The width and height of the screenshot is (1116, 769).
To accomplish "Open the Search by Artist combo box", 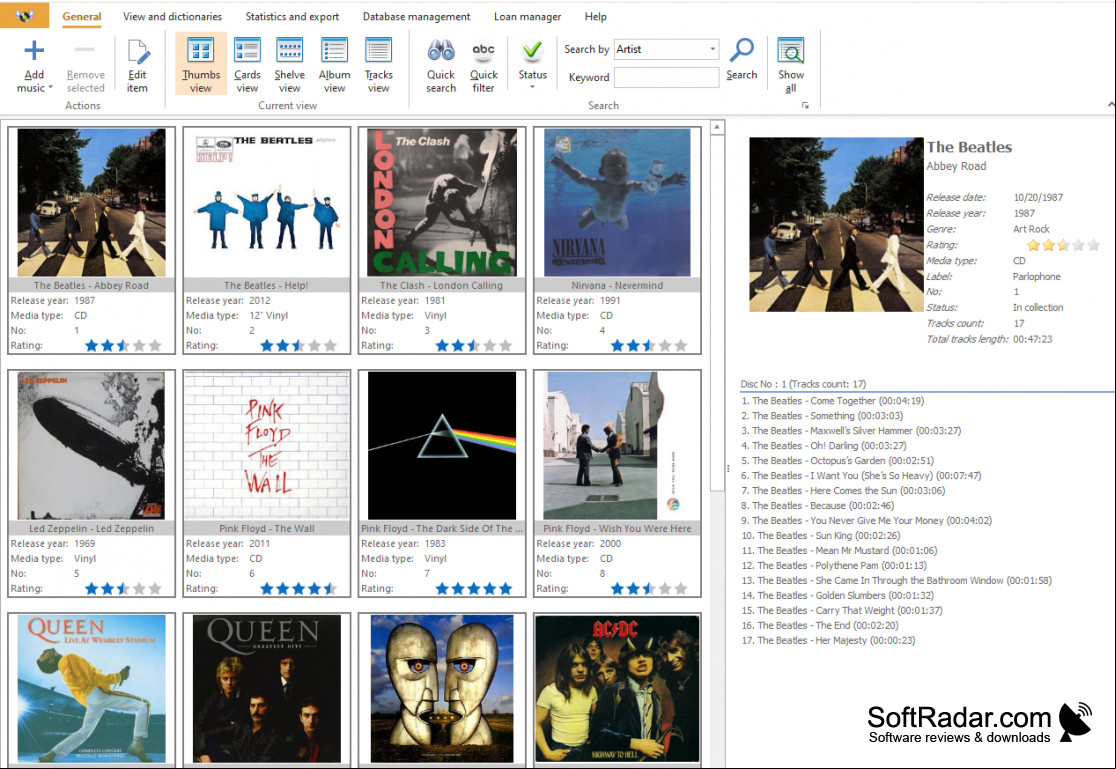I will (666, 49).
